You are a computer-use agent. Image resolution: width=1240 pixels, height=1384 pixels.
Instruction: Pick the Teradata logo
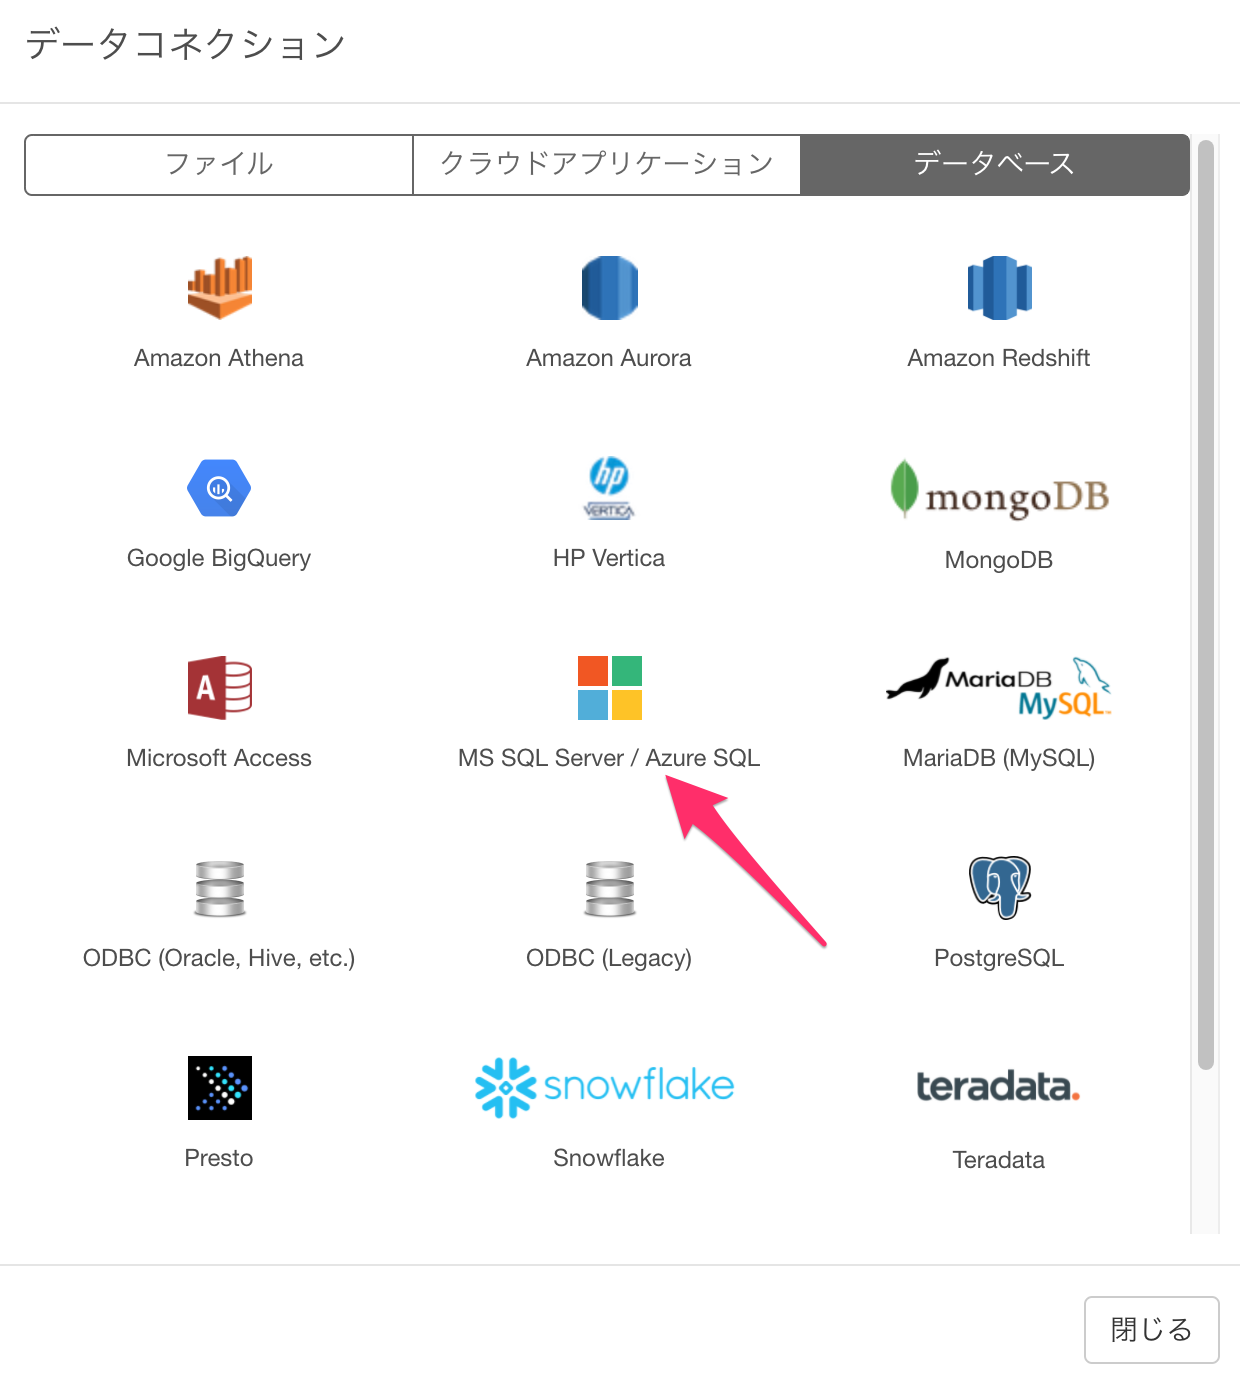(998, 1086)
